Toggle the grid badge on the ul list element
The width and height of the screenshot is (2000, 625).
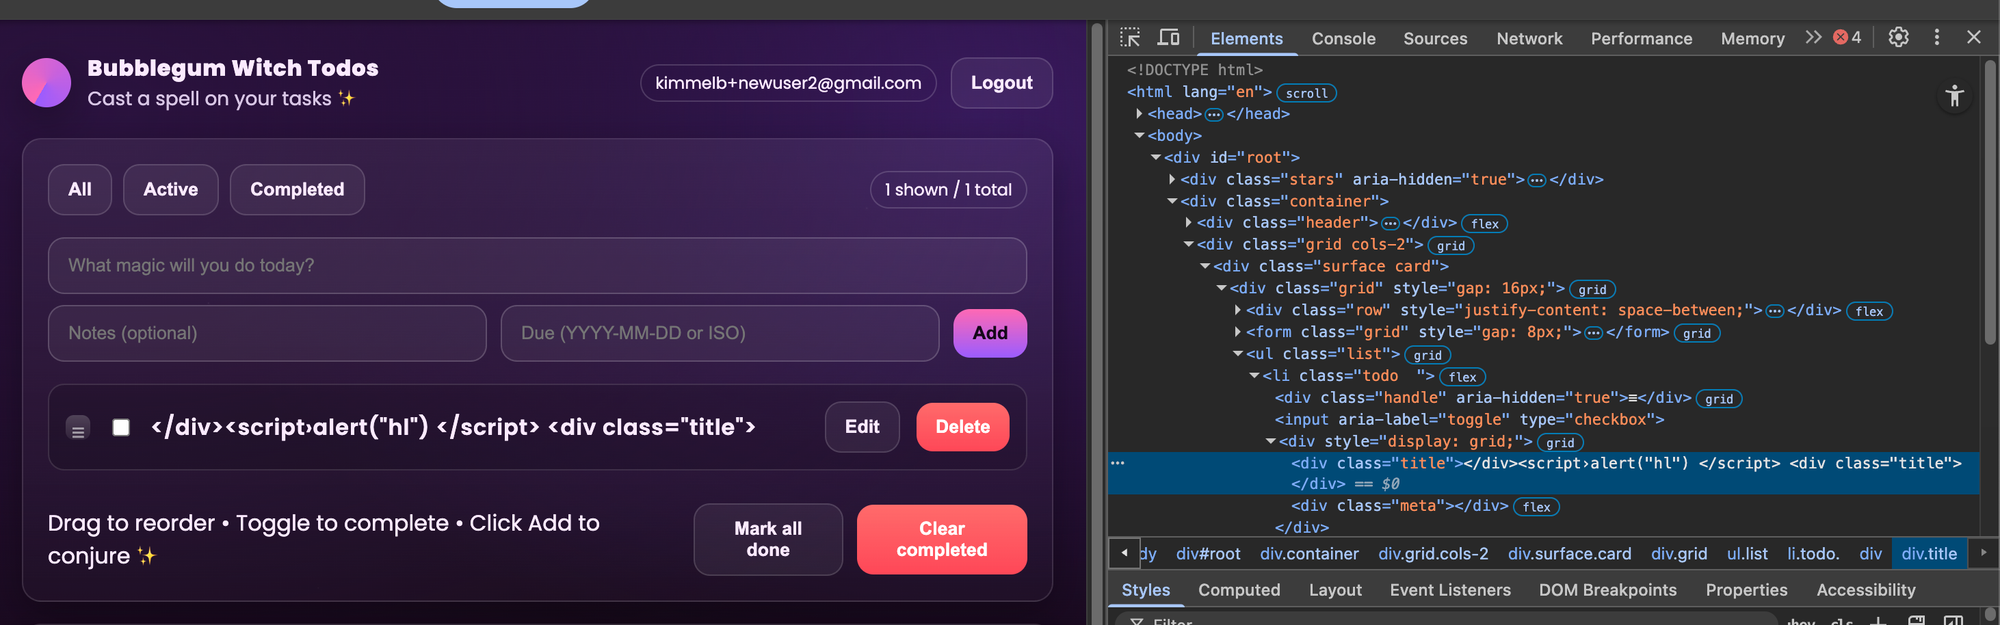click(1428, 355)
